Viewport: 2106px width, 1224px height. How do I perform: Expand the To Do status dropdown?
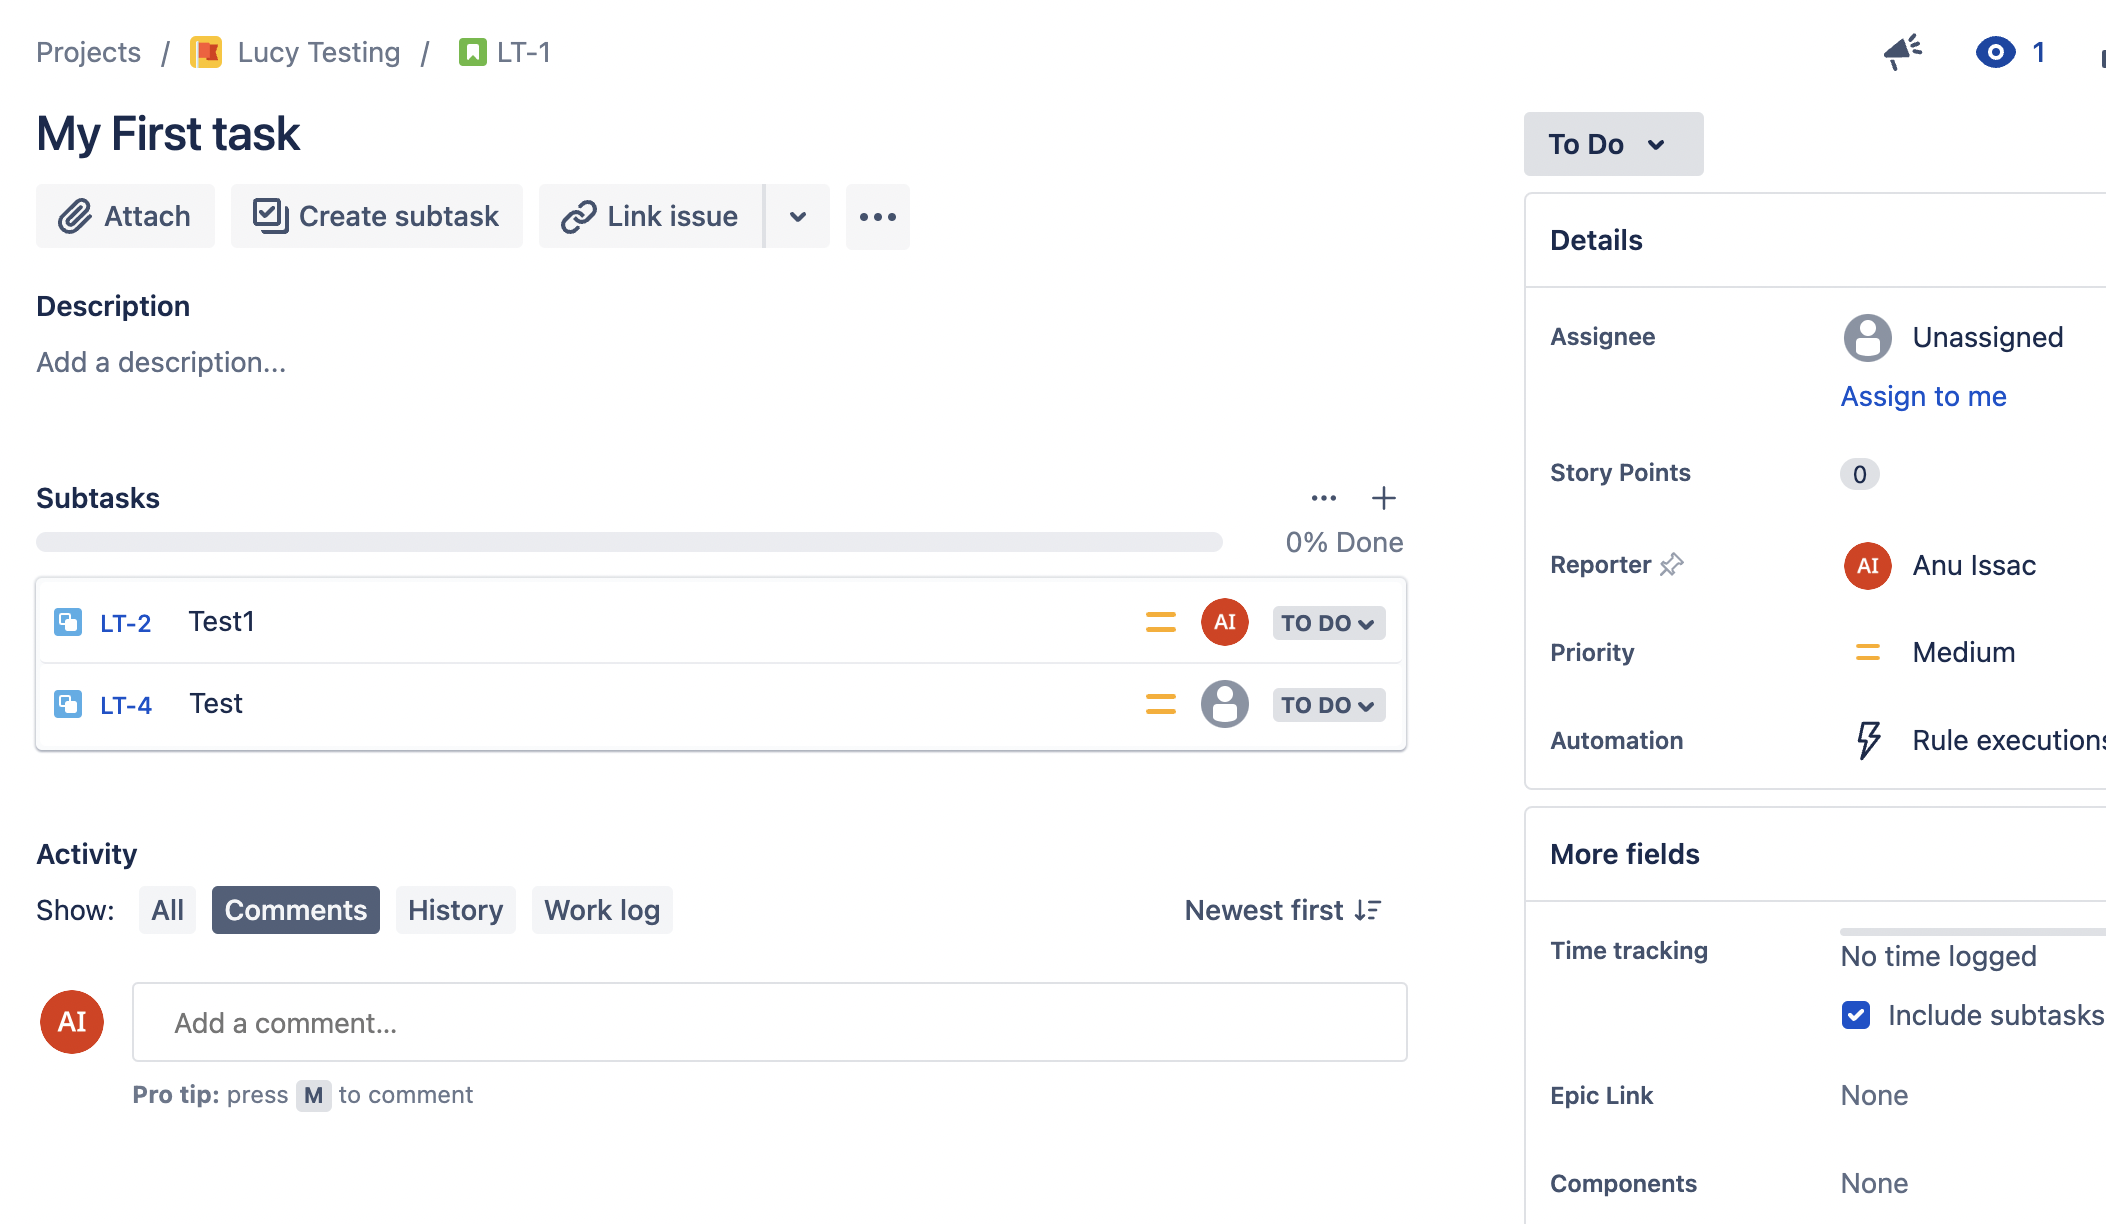click(x=1613, y=144)
